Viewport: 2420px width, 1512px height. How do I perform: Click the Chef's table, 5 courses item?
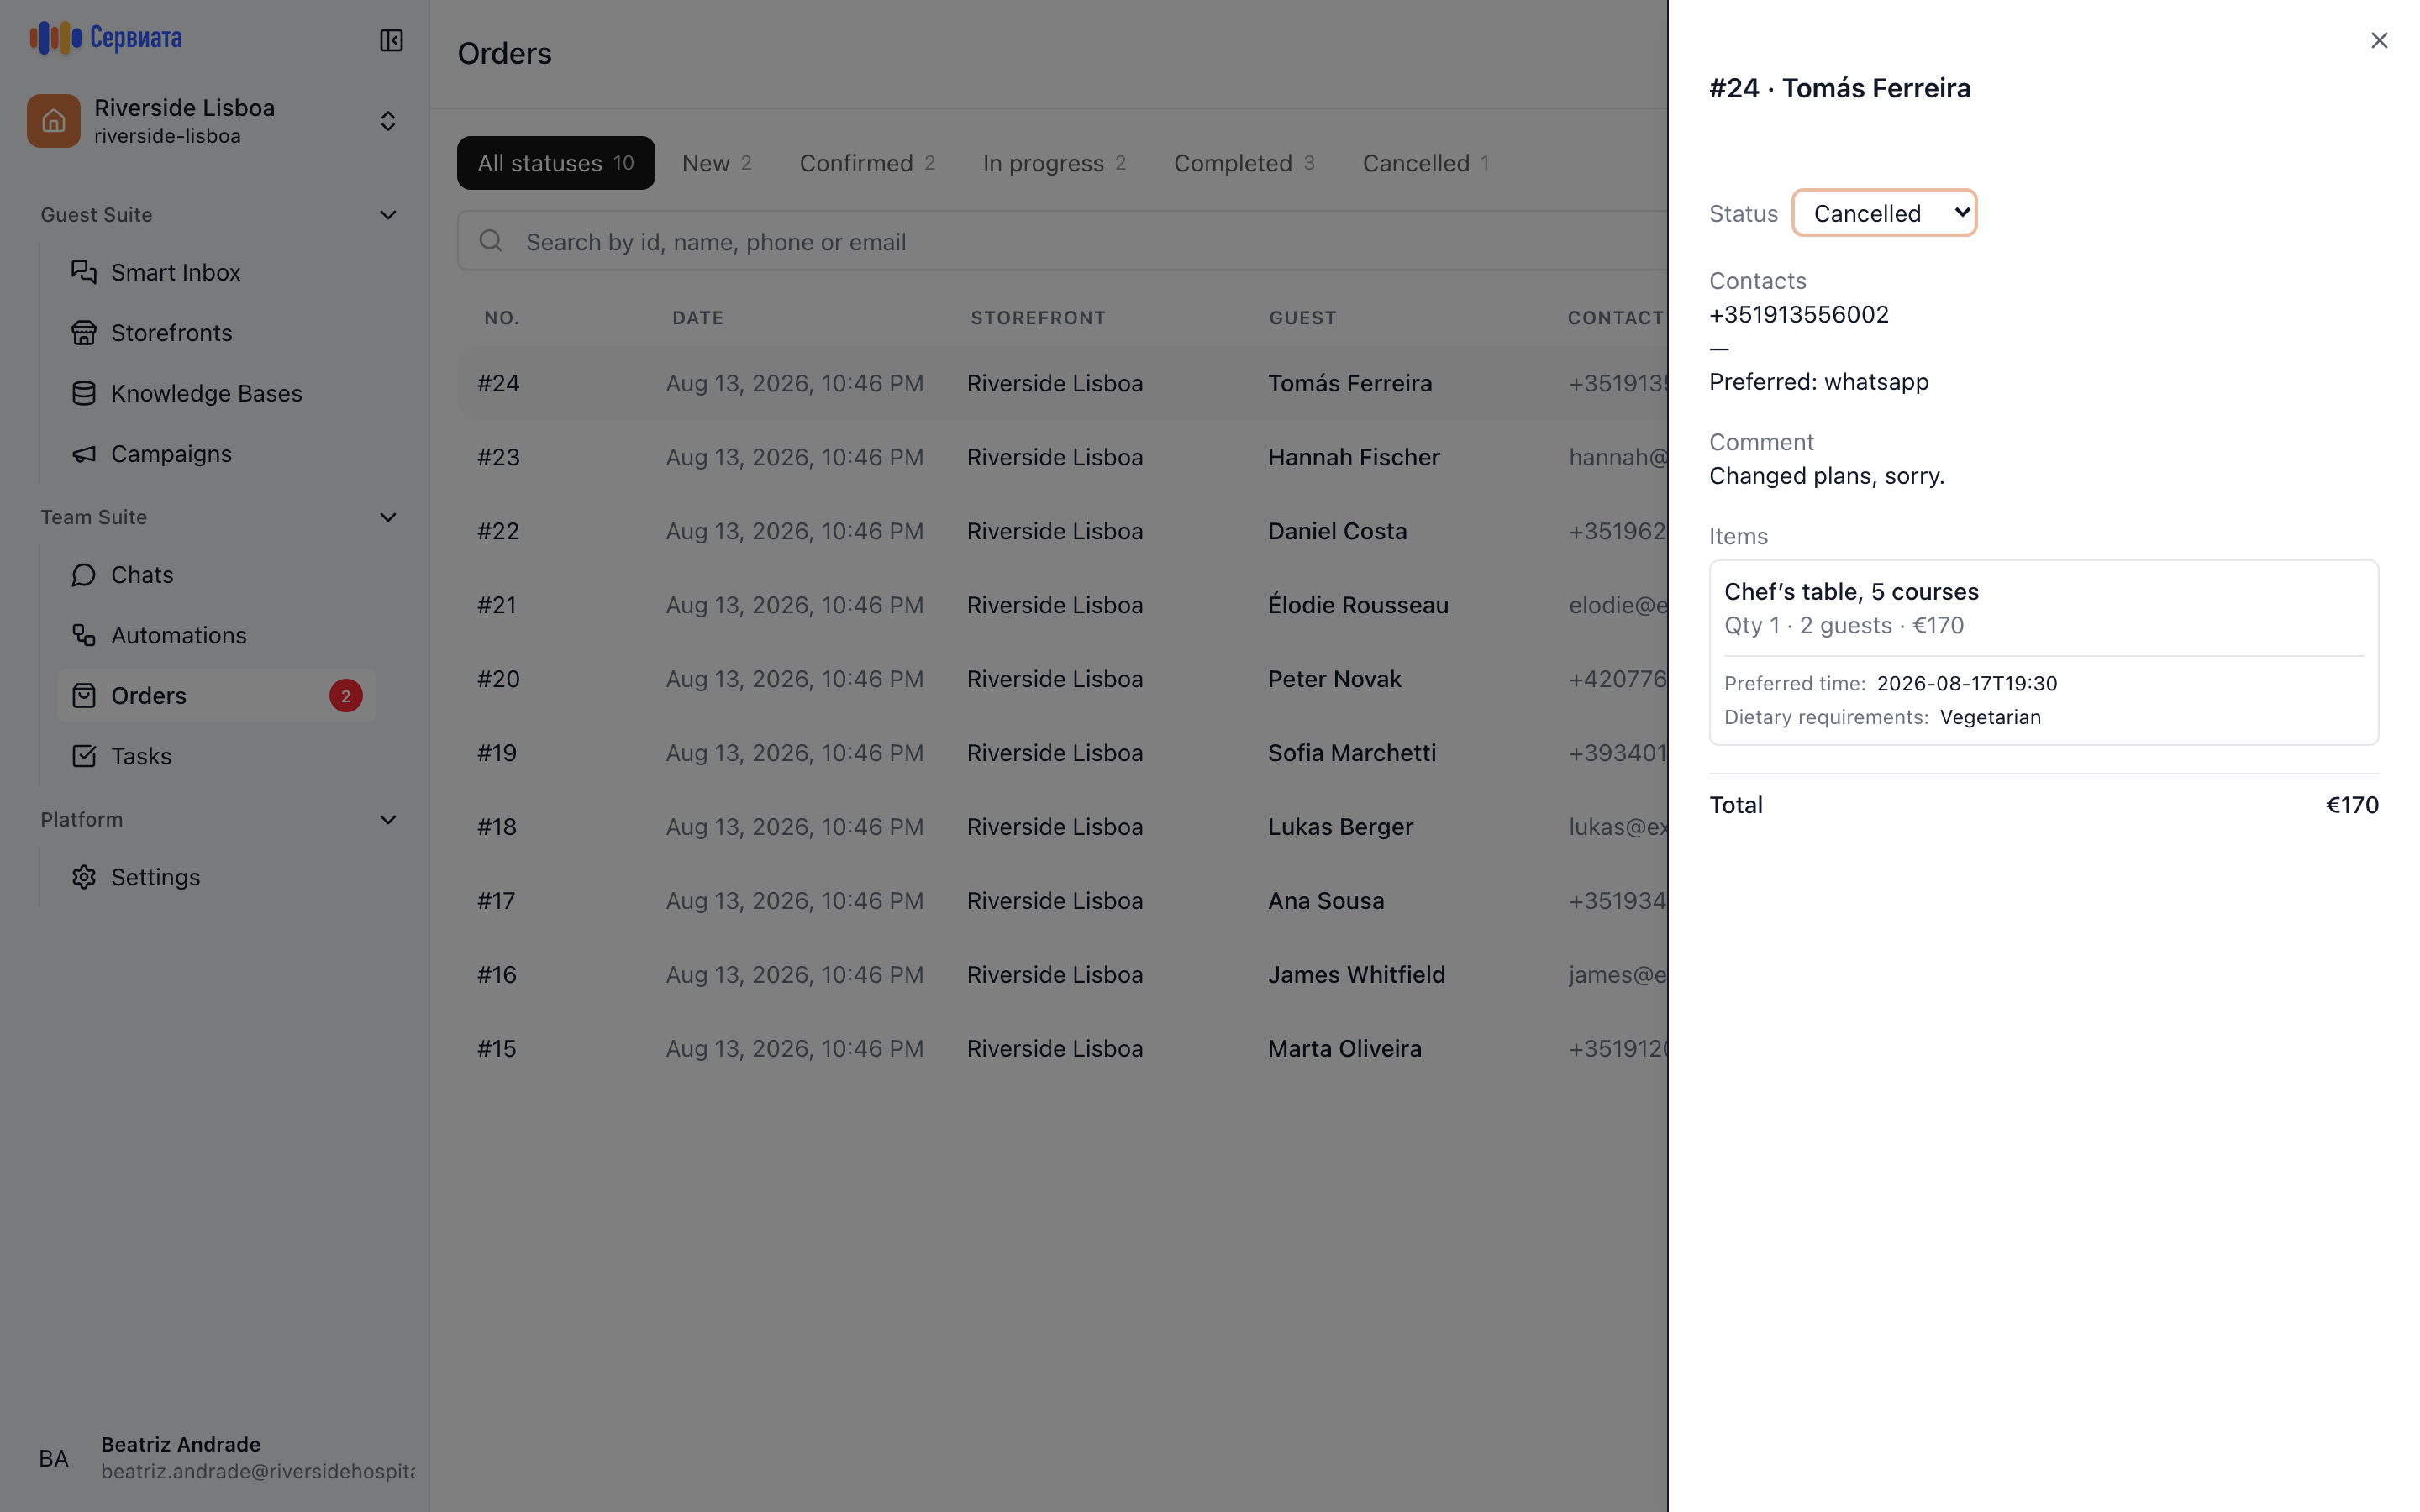(2043, 652)
